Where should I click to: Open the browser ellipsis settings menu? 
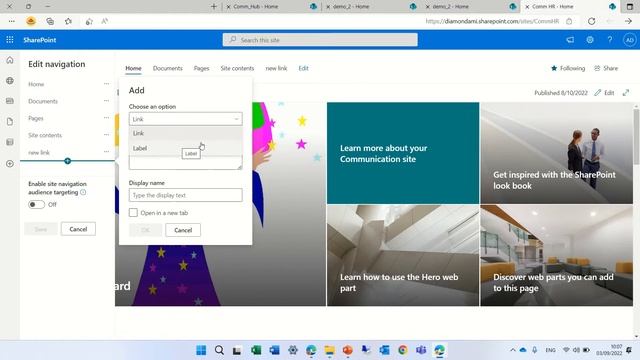11,21
